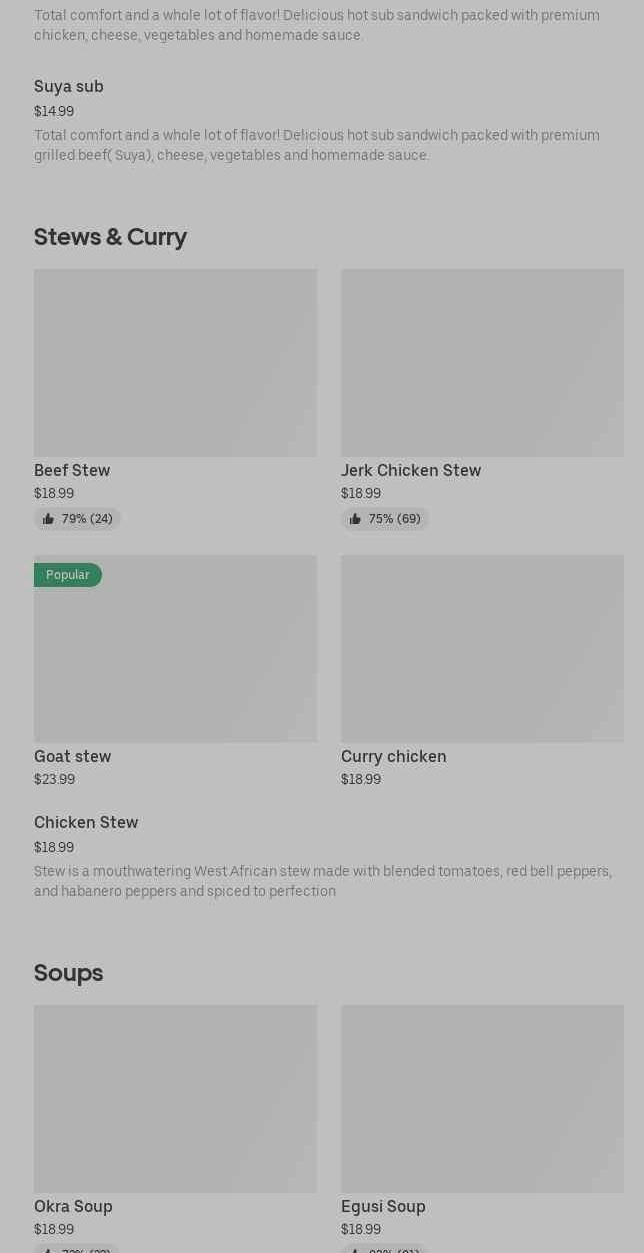The image size is (644, 1253).
Task: Open the Curry chicken photo
Action: click(482, 648)
